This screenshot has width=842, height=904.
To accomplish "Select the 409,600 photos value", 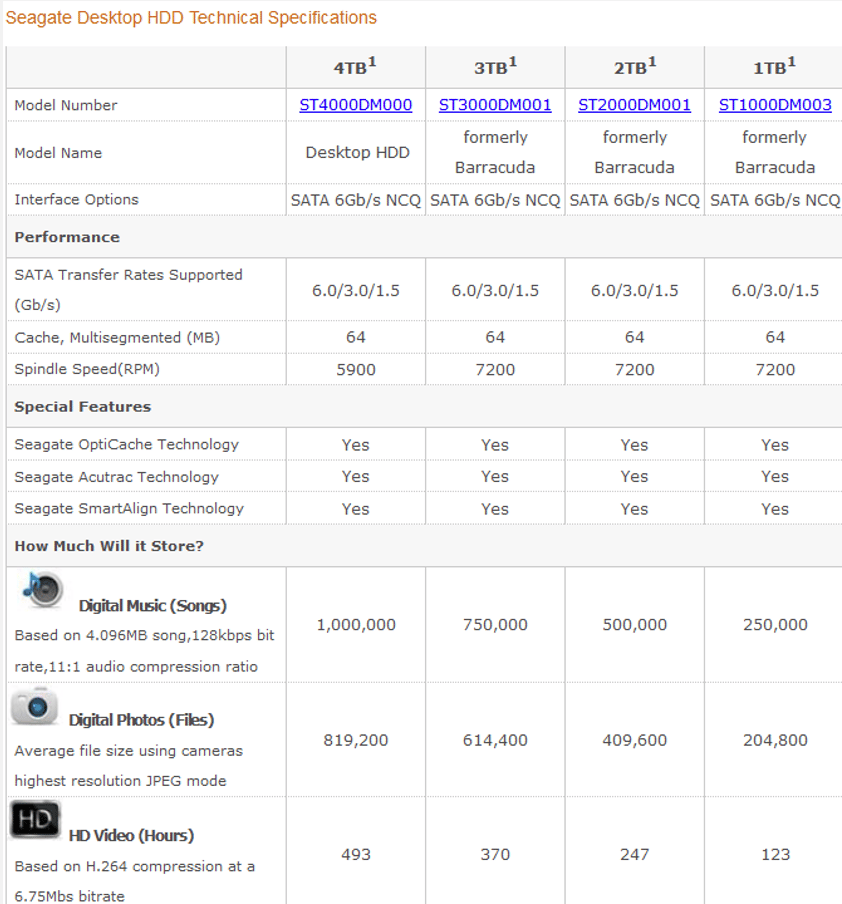I will click(634, 740).
